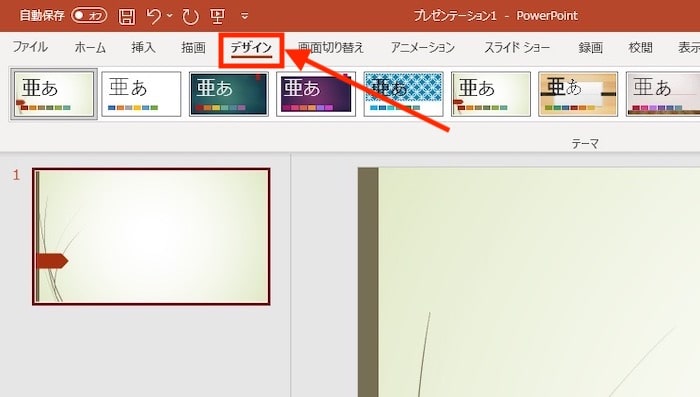This screenshot has height=397, width=700.
Task: Open the 校閲 (Review) tab
Action: (x=641, y=47)
